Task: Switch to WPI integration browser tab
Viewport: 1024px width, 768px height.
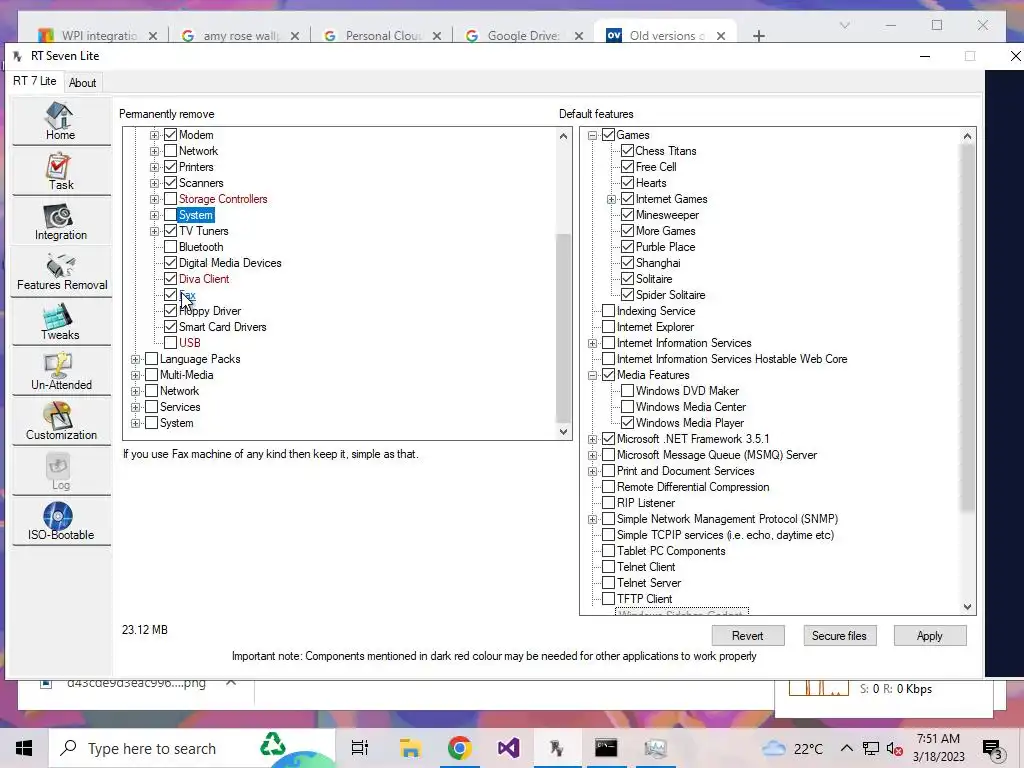Action: (98, 36)
